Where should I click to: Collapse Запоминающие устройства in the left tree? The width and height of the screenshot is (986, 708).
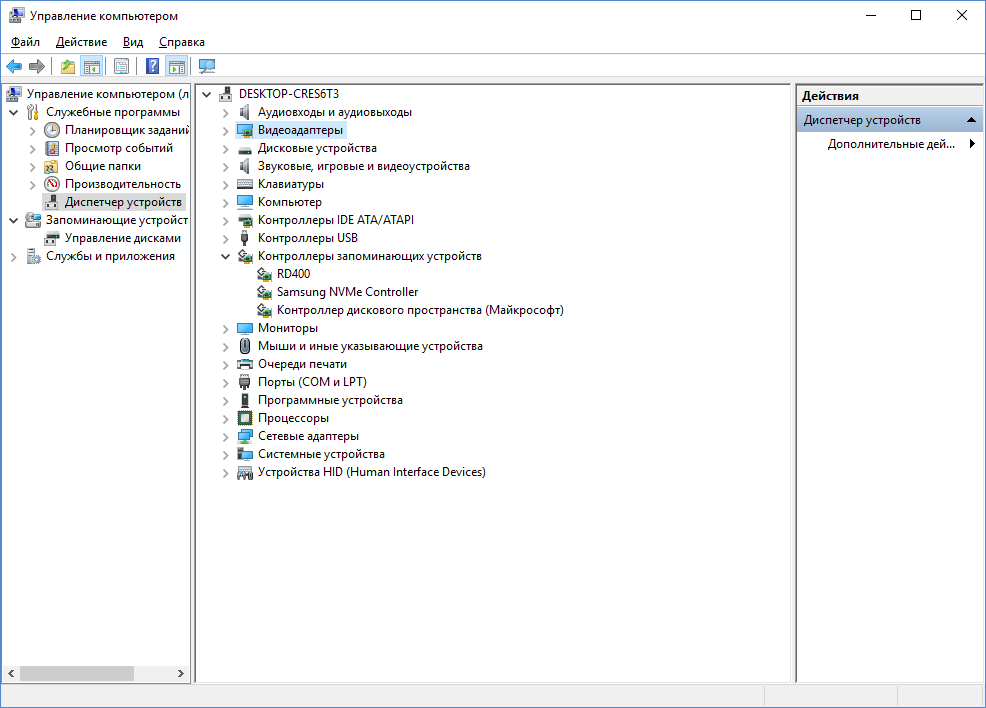pyautogui.click(x=14, y=221)
